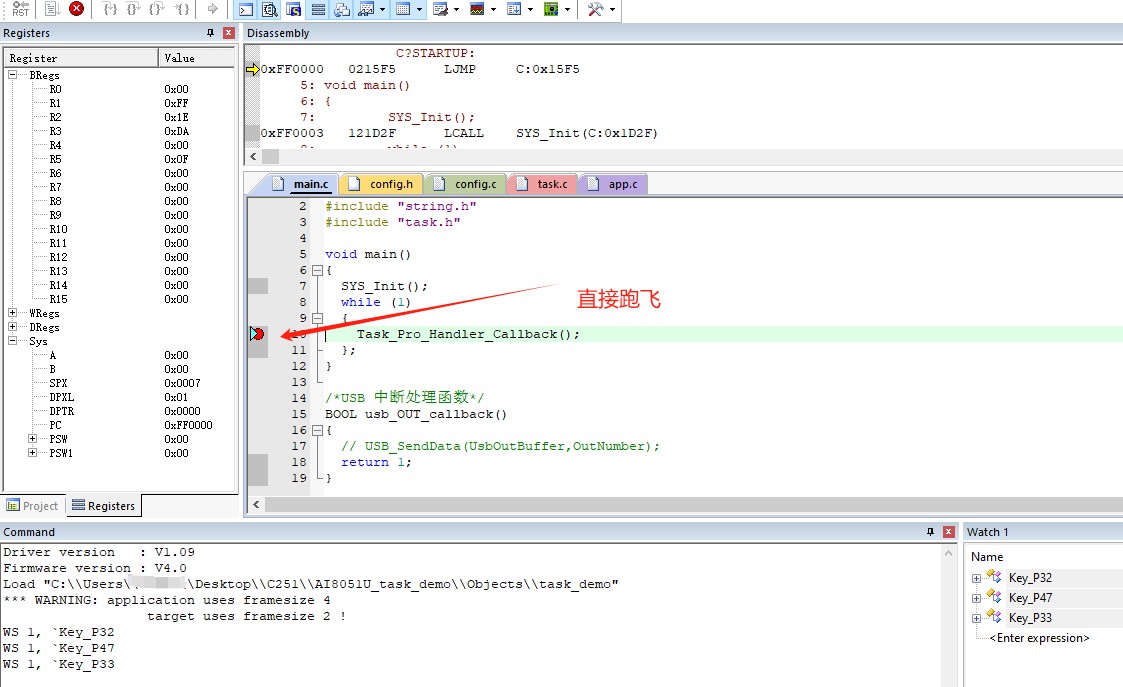
Task: Show next statement with the grey arrow icon
Action: click(212, 9)
